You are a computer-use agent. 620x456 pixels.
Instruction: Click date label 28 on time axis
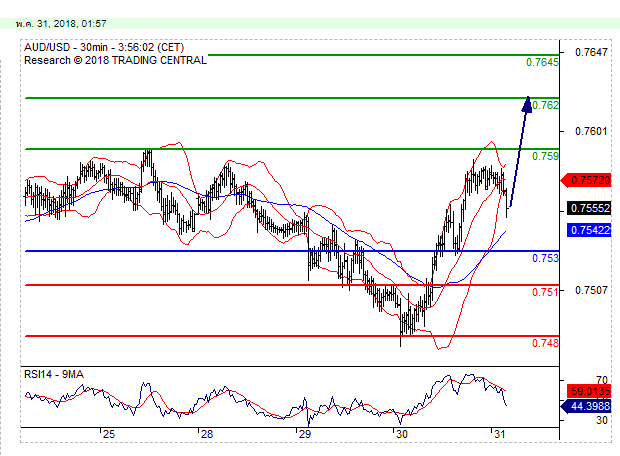[x=207, y=434]
